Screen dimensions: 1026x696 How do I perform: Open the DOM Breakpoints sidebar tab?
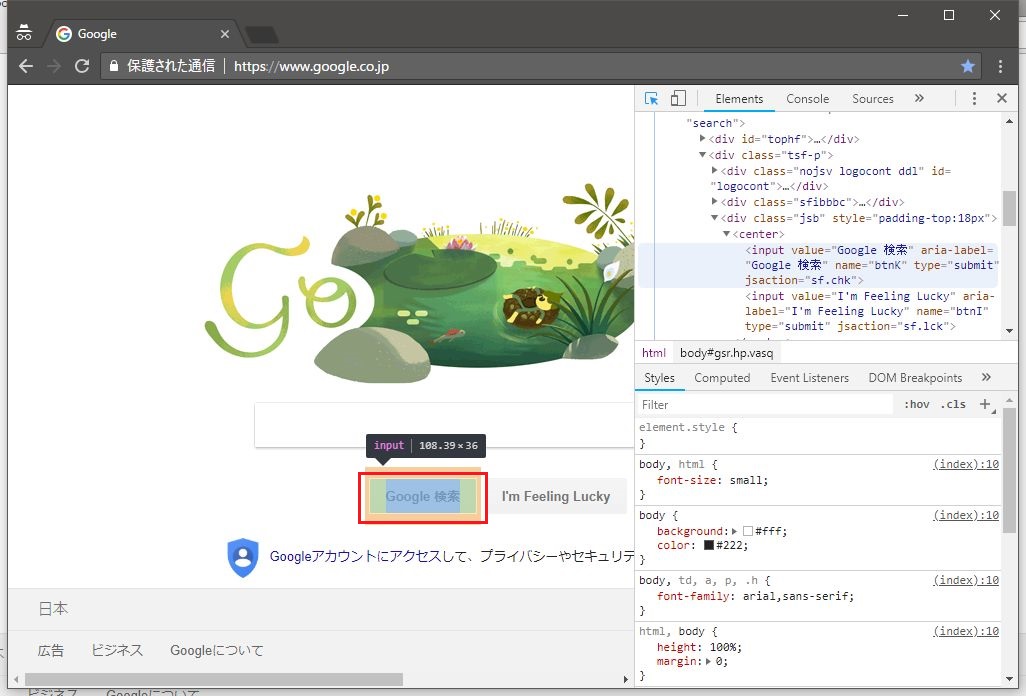click(915, 378)
